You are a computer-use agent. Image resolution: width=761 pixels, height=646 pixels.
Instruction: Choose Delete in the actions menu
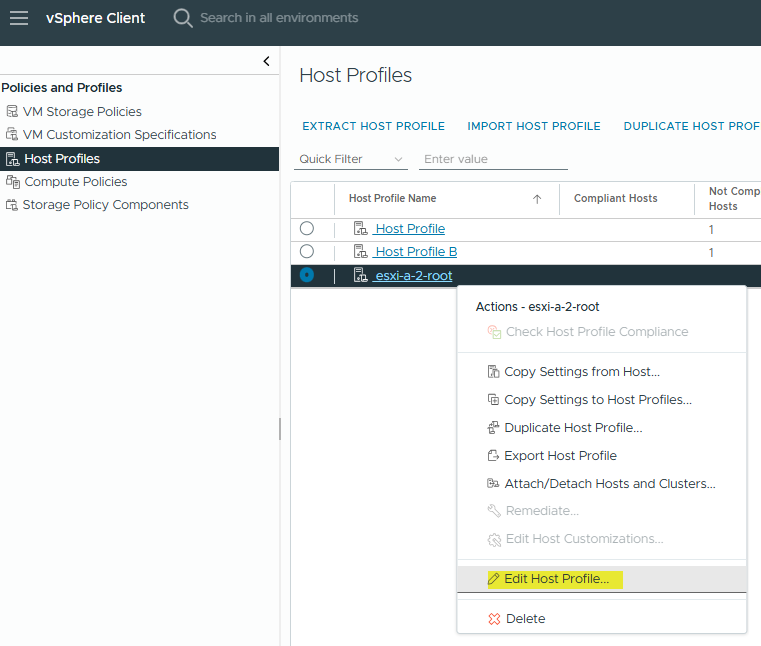tap(602, 619)
